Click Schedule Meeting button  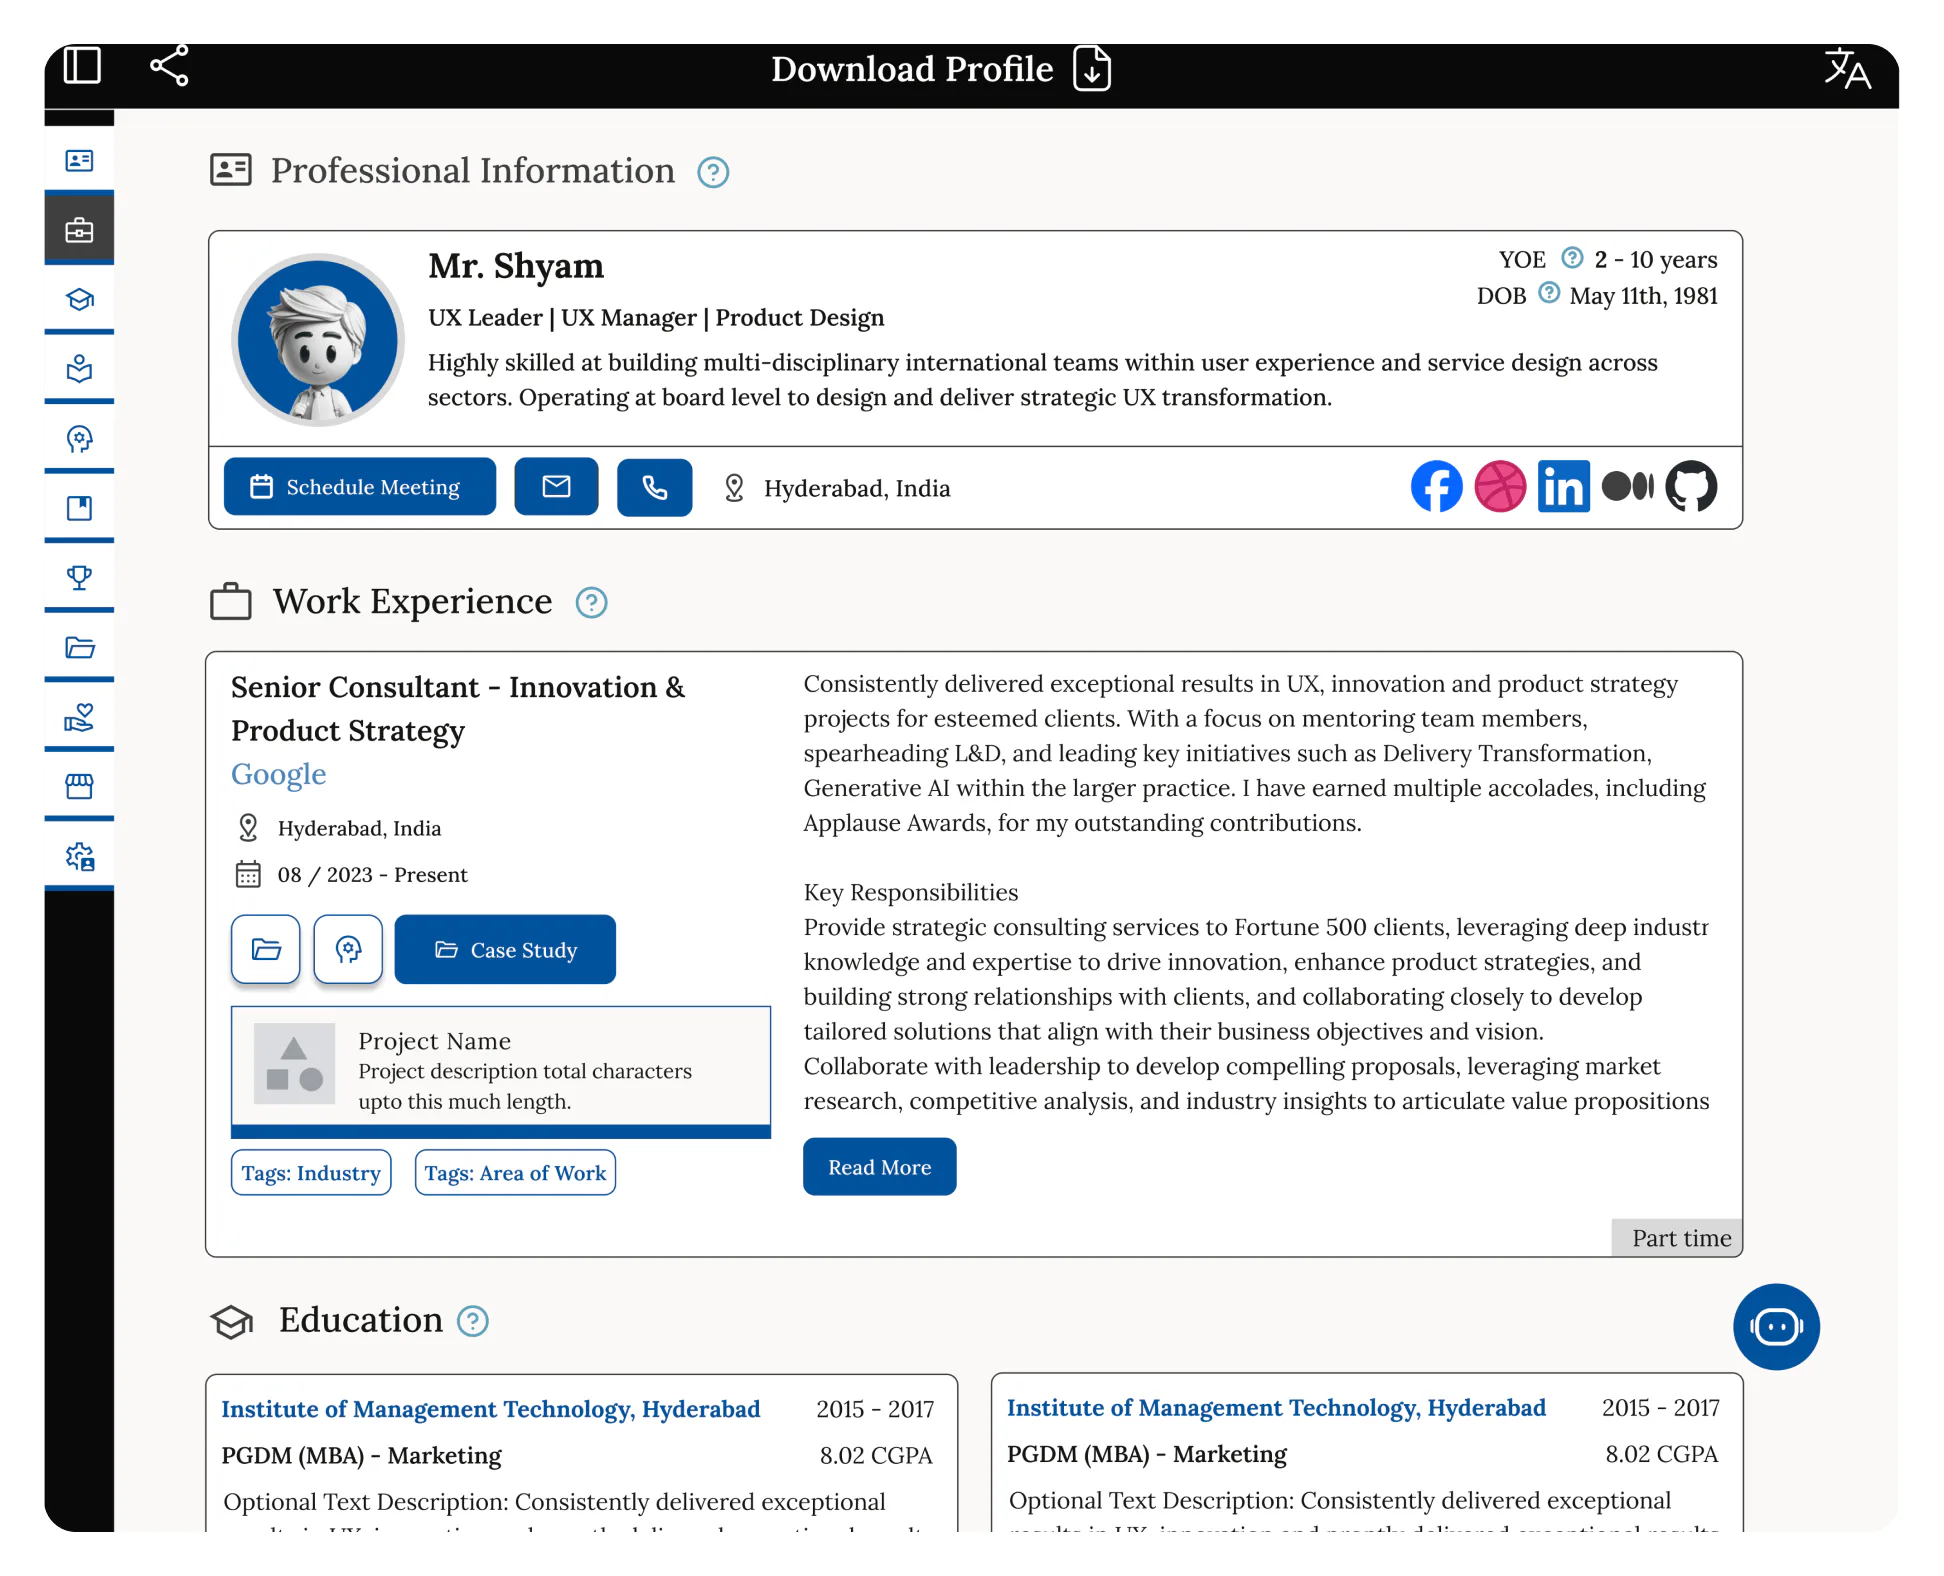pyautogui.click(x=359, y=487)
